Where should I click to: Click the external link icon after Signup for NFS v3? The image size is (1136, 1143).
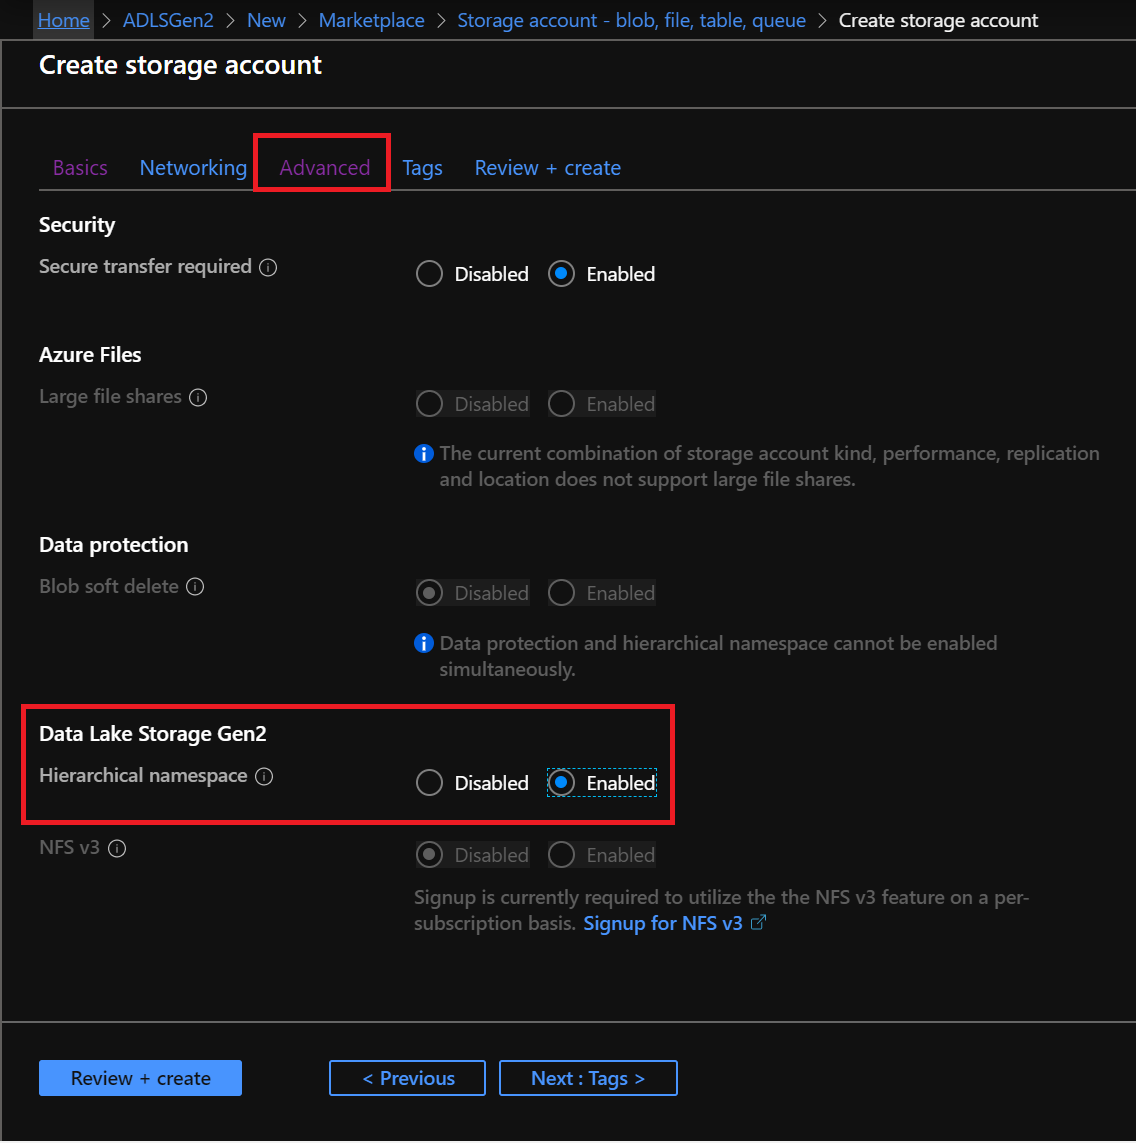pos(758,922)
